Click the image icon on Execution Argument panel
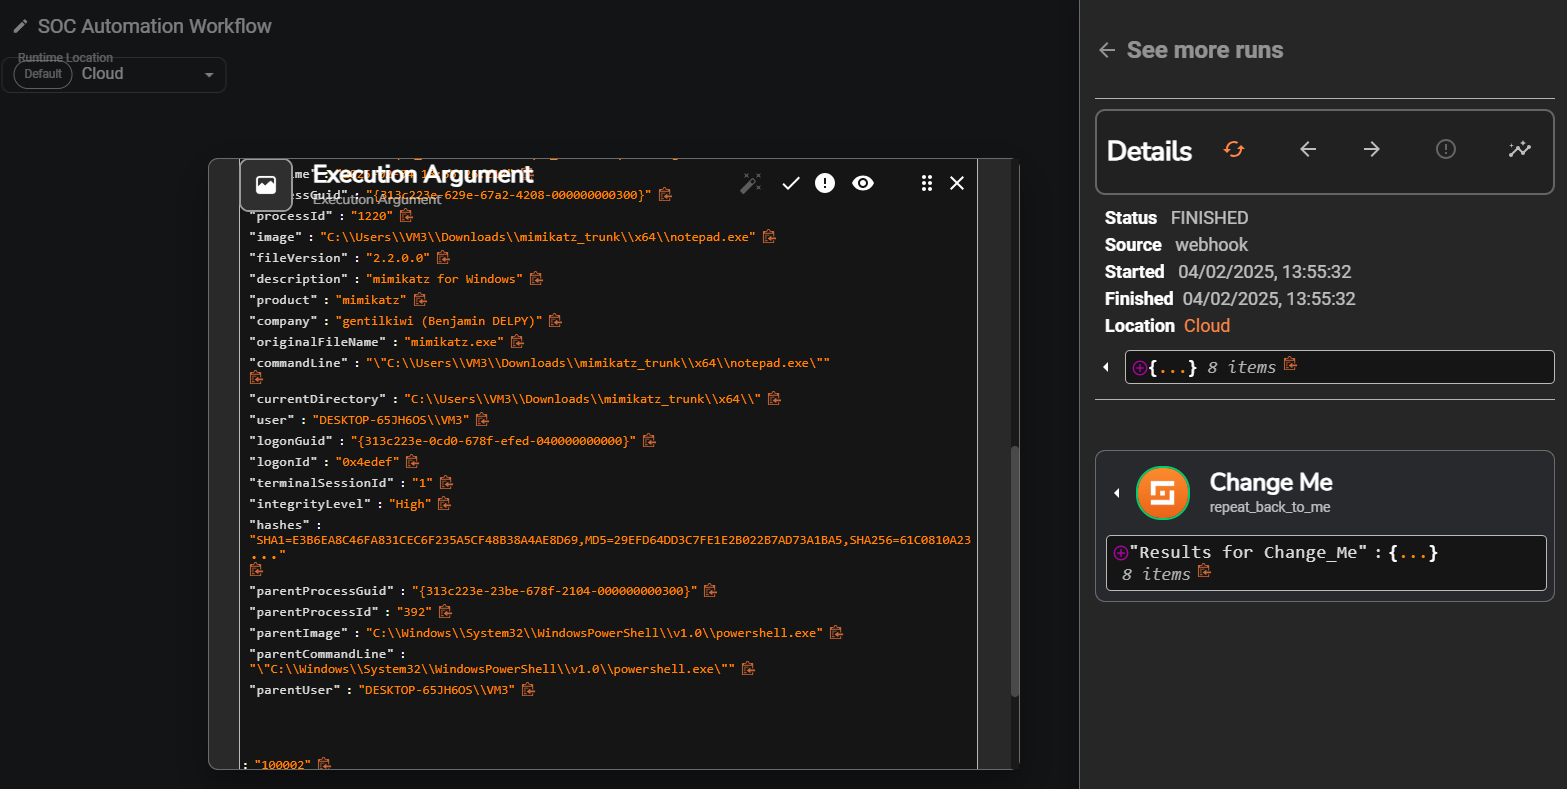This screenshot has height=789, width=1567. [x=266, y=185]
